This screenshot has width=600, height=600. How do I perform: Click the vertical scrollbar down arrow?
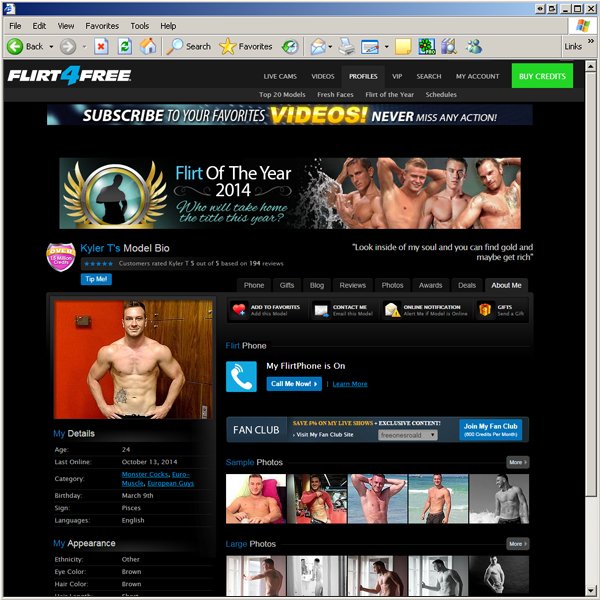tap(590, 590)
